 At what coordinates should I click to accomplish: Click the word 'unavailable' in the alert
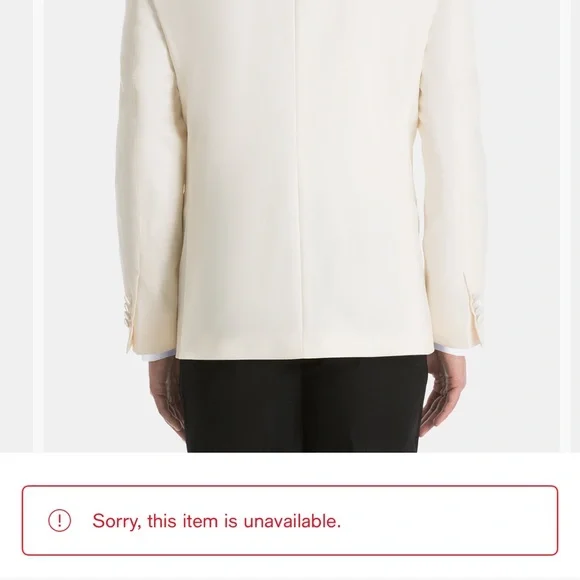tap(292, 521)
